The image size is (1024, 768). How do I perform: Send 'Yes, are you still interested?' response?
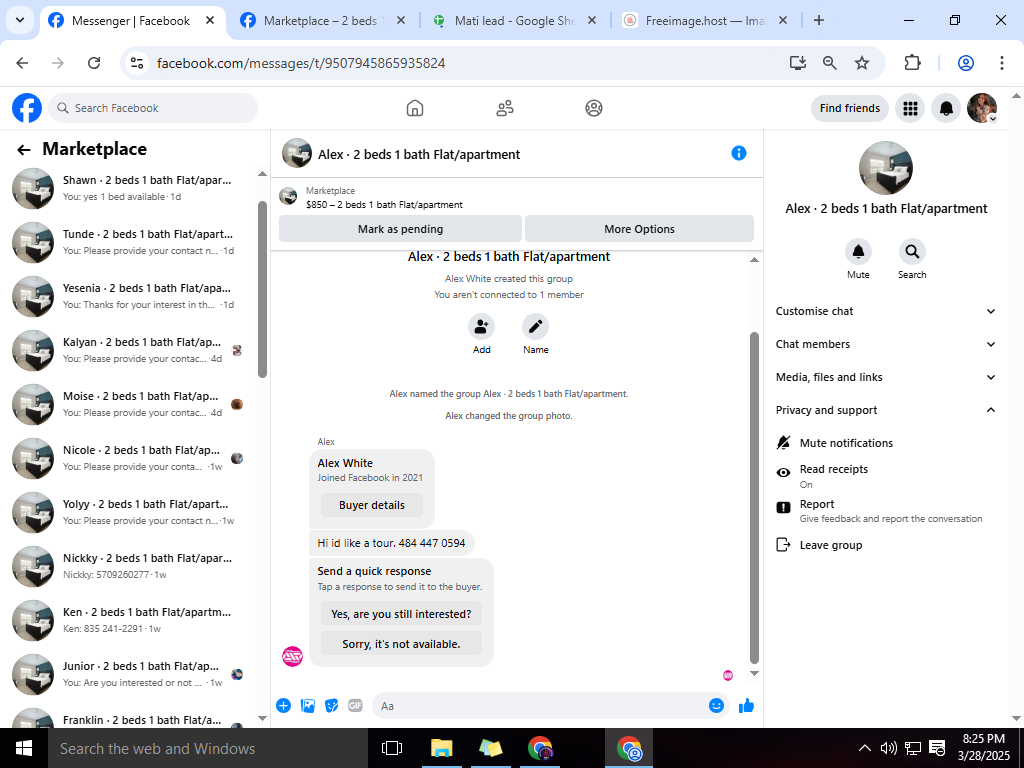tap(401, 614)
